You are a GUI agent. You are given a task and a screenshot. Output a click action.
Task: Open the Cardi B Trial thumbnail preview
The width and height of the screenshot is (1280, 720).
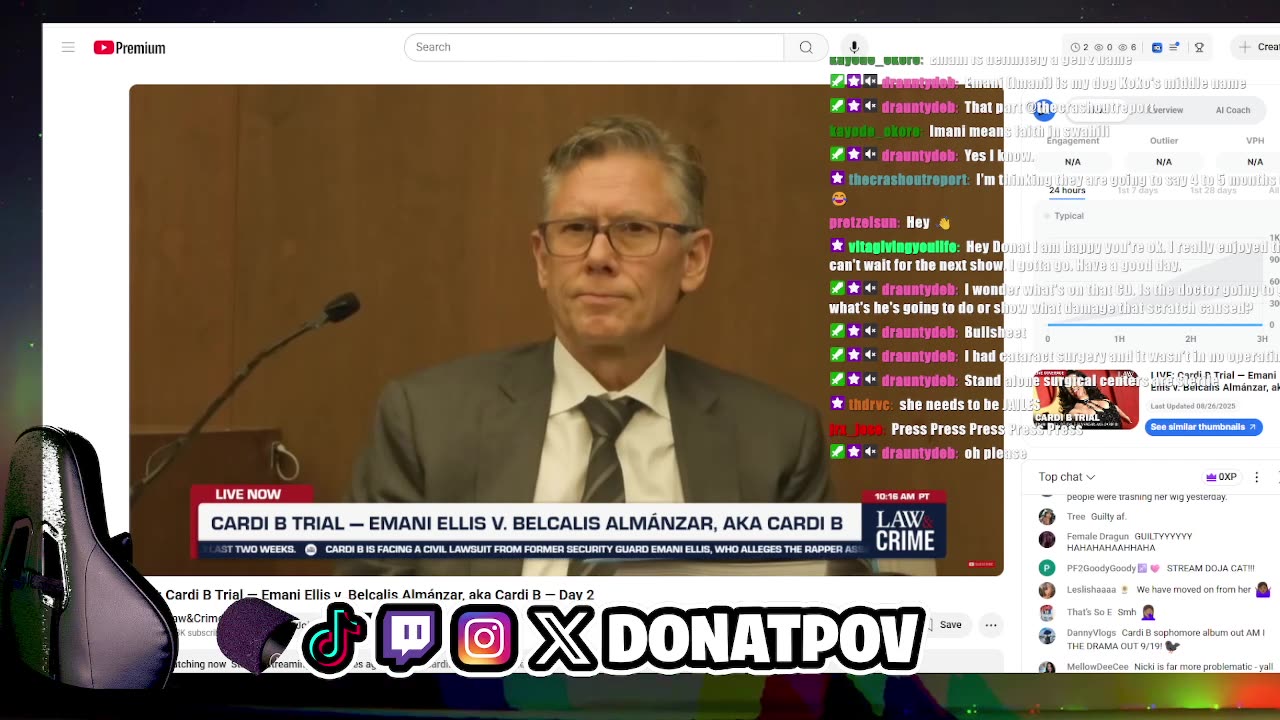pos(1085,400)
